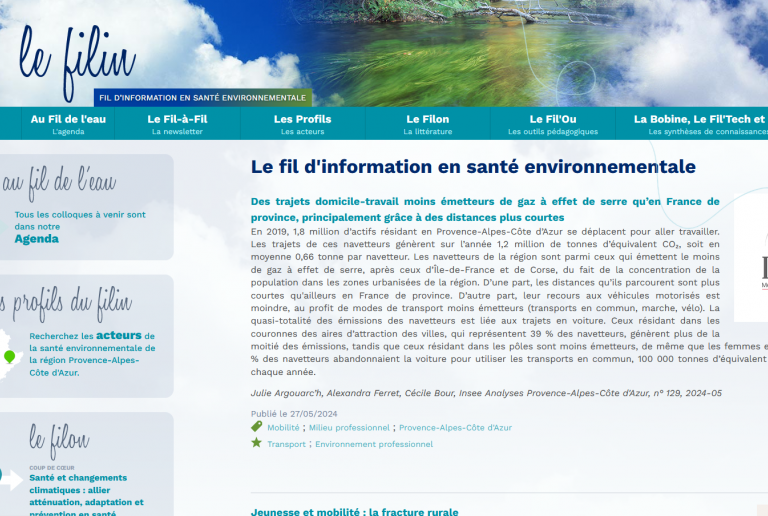
Task: Open the 'Au Fil de l'eau' agenda menu
Action: pos(68,124)
